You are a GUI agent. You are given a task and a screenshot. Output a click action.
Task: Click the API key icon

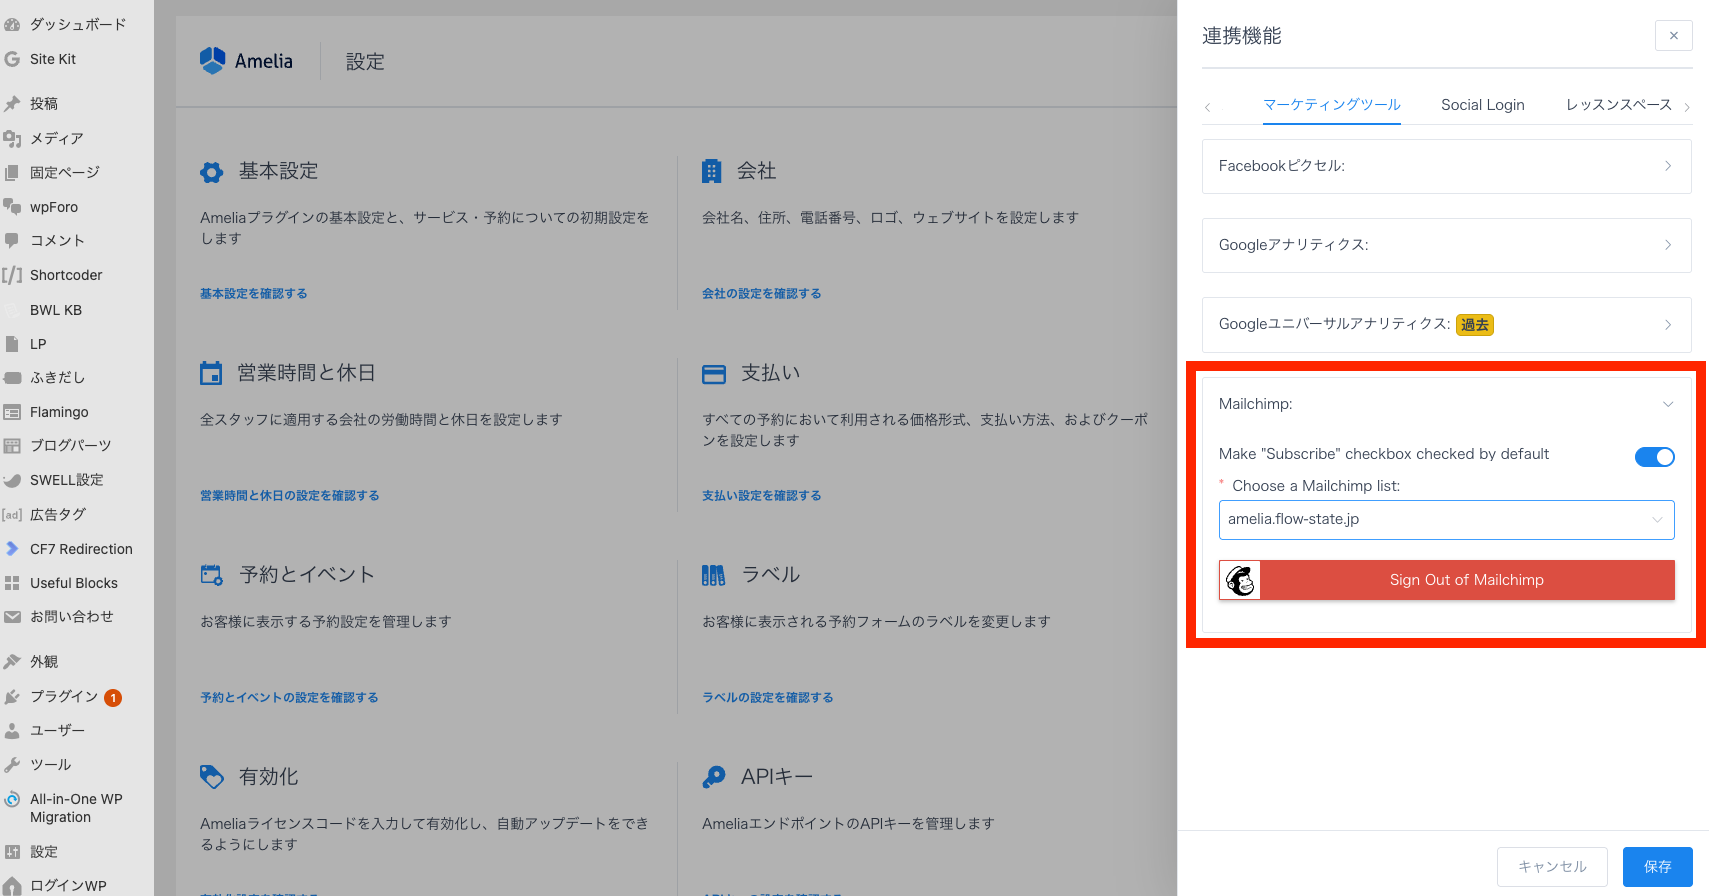click(714, 777)
